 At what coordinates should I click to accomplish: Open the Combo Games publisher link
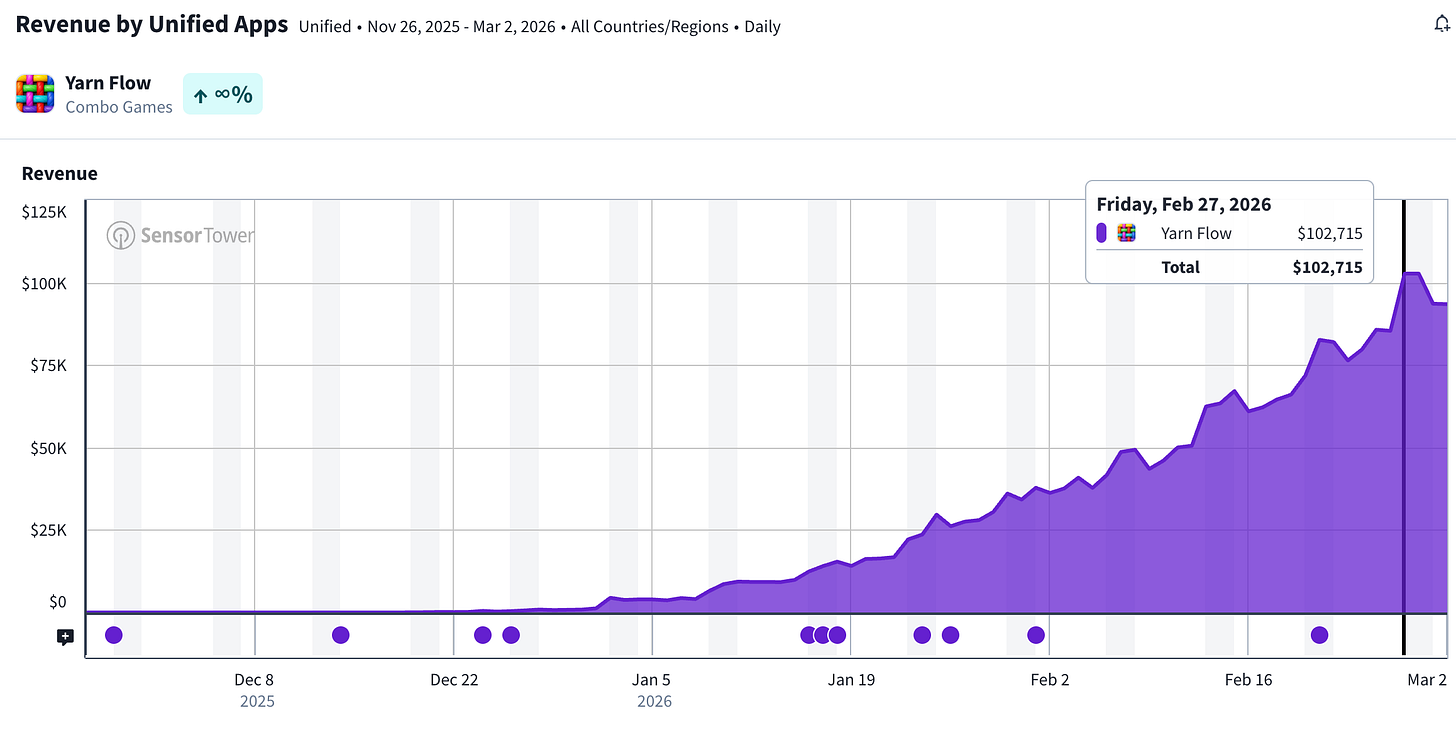pyautogui.click(x=119, y=107)
